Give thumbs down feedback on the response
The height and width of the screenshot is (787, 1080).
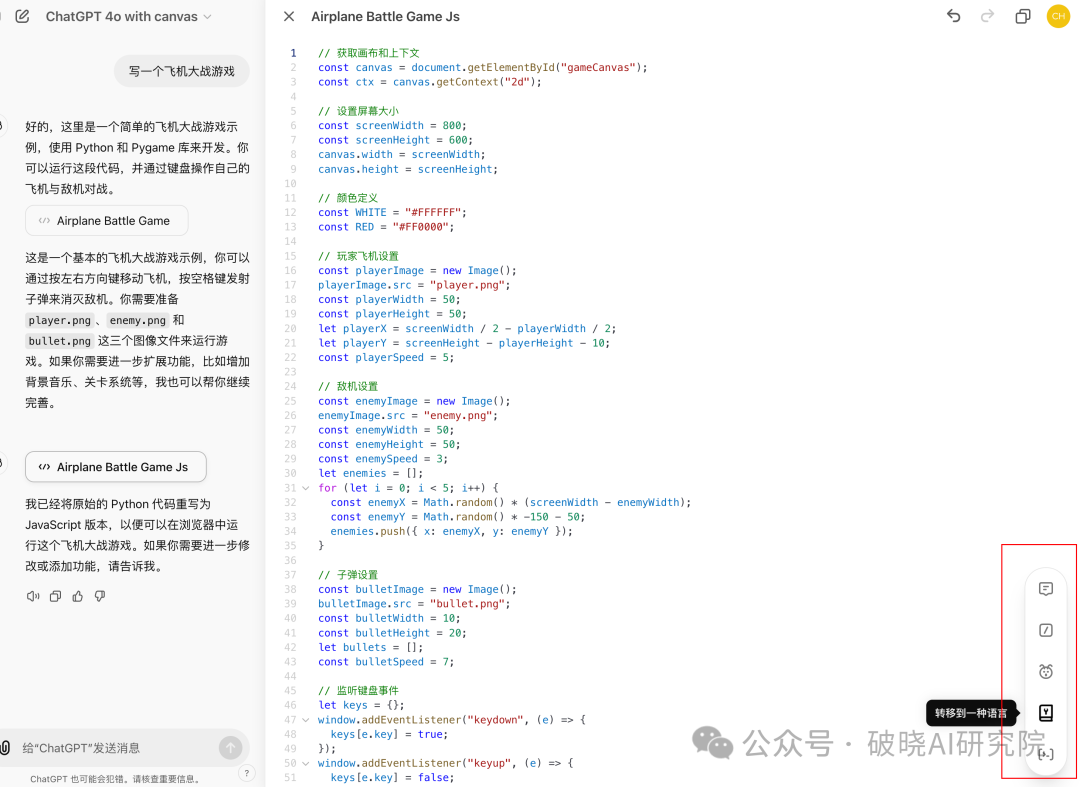(98, 595)
